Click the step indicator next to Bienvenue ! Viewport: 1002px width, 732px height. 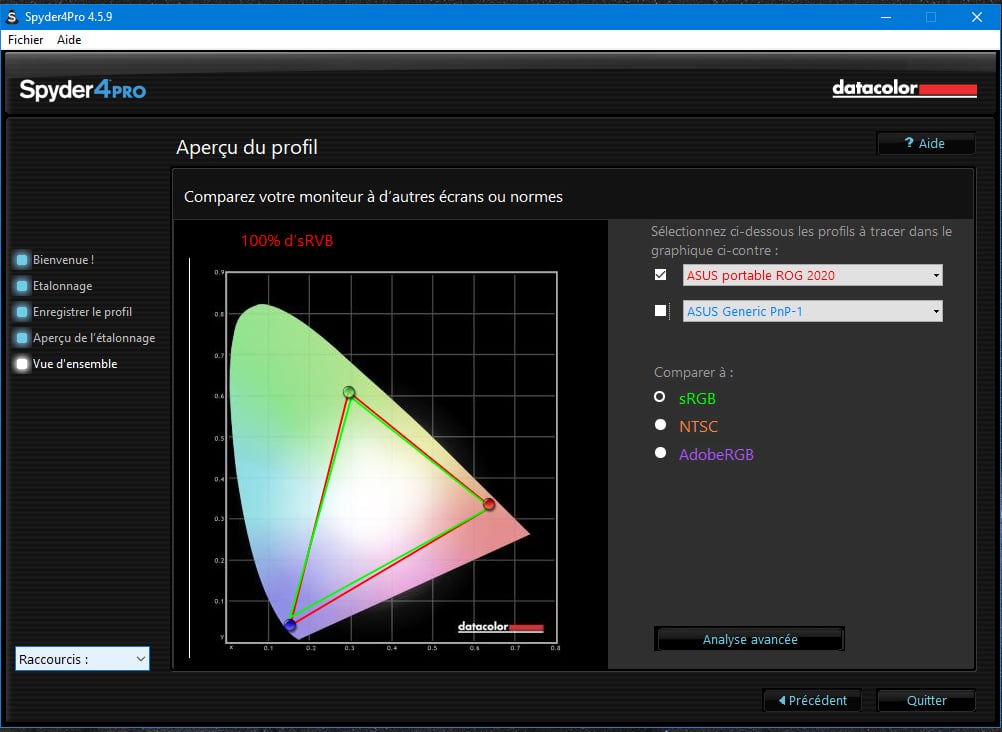coord(21,259)
